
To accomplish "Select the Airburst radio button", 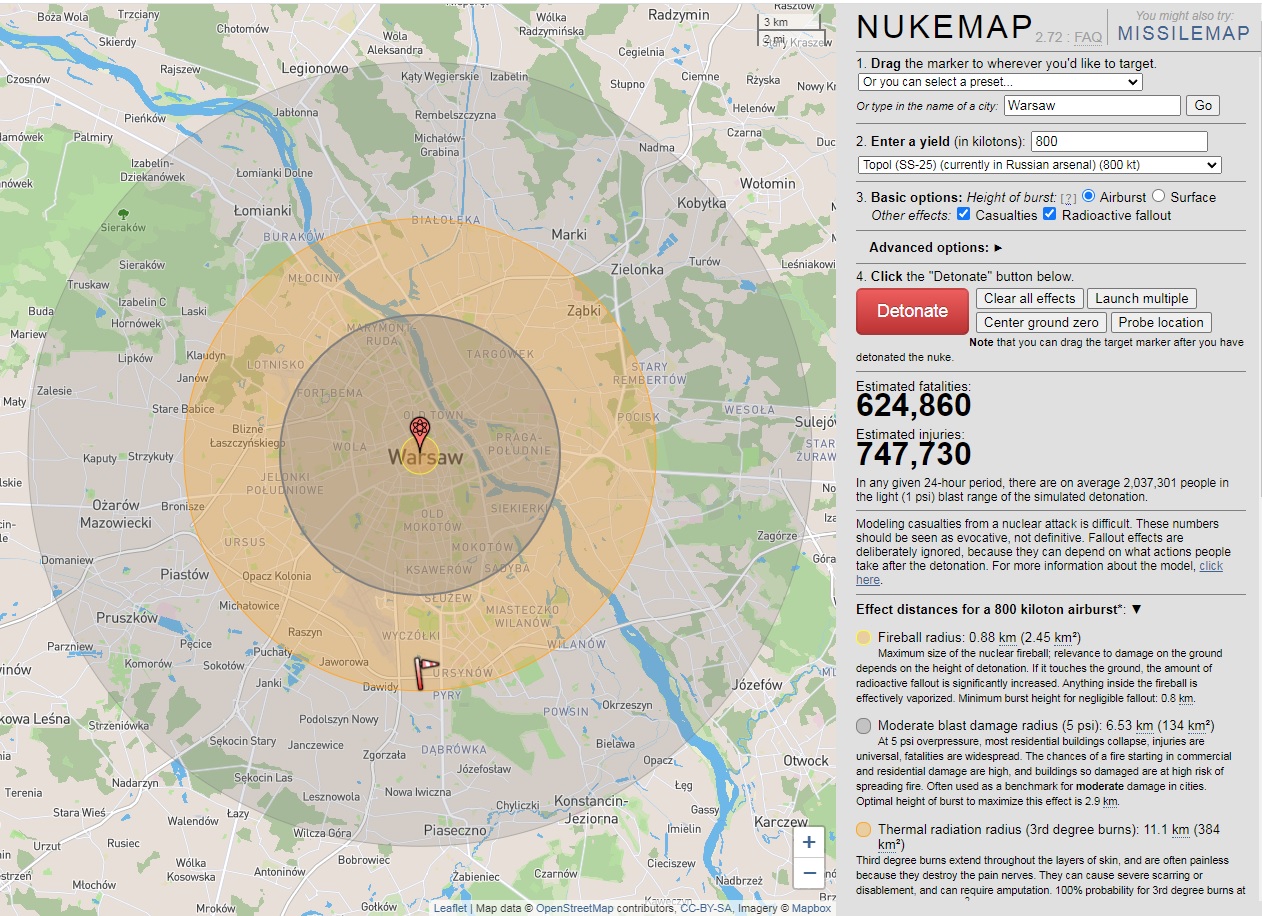I will pyautogui.click(x=1089, y=196).
